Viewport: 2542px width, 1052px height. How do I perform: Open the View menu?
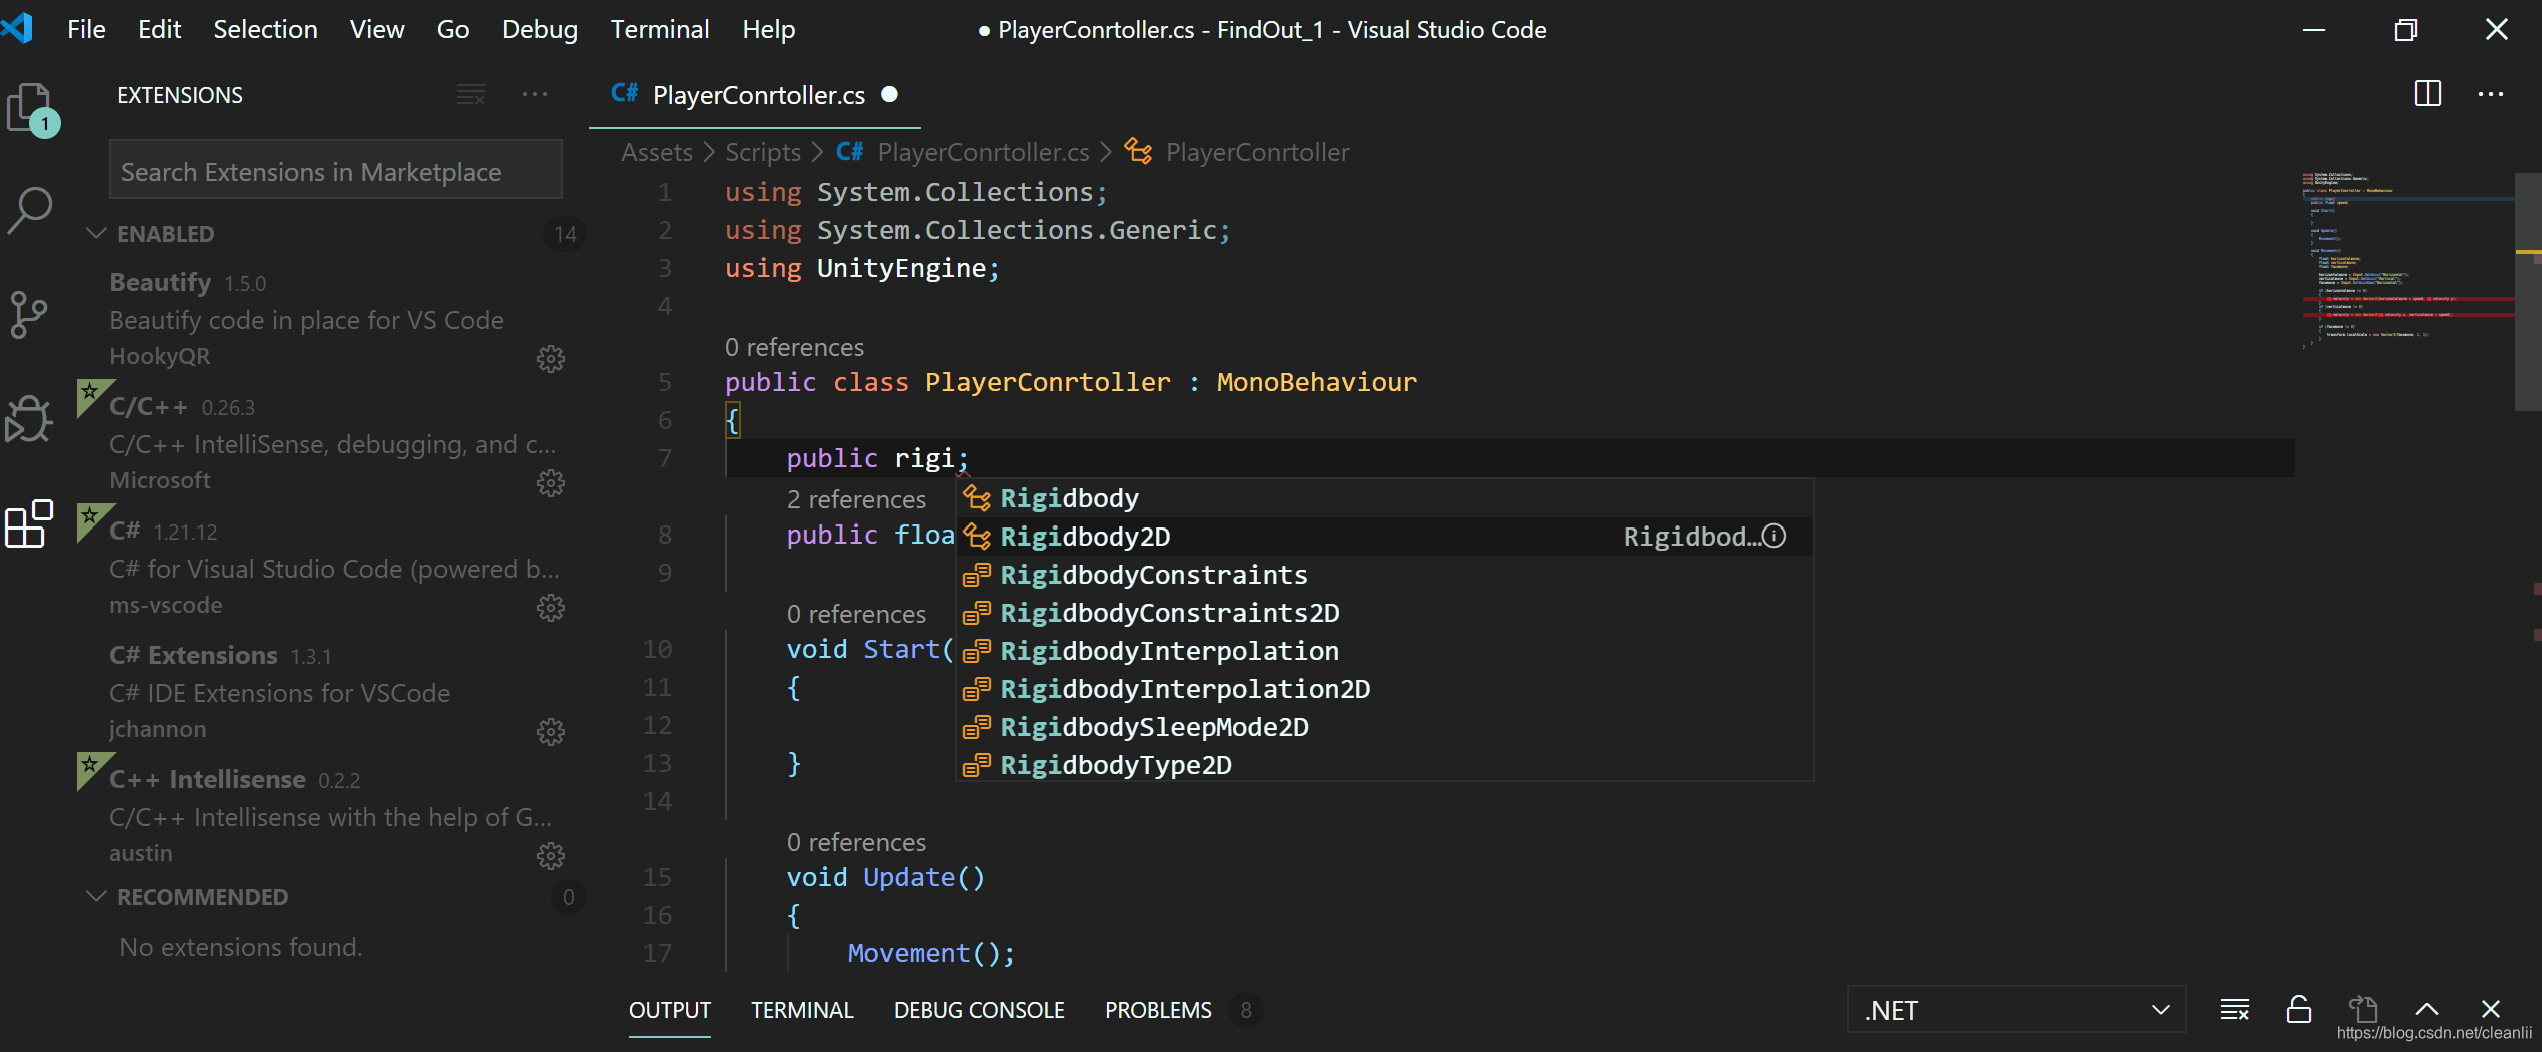click(377, 29)
